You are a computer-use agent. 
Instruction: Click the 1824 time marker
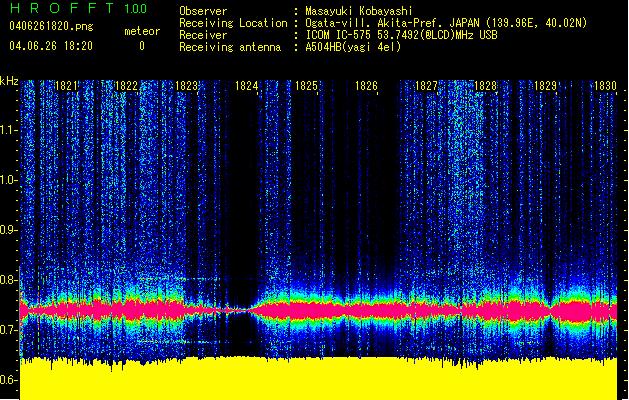coord(246,86)
